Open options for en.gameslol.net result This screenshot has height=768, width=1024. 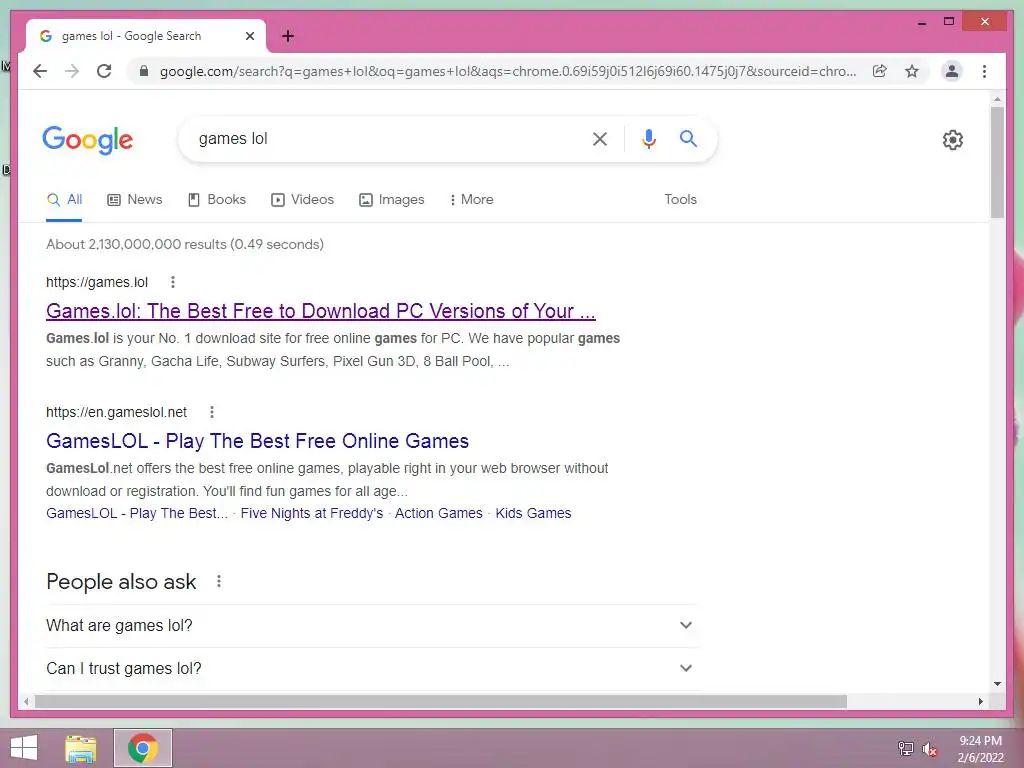(x=212, y=412)
